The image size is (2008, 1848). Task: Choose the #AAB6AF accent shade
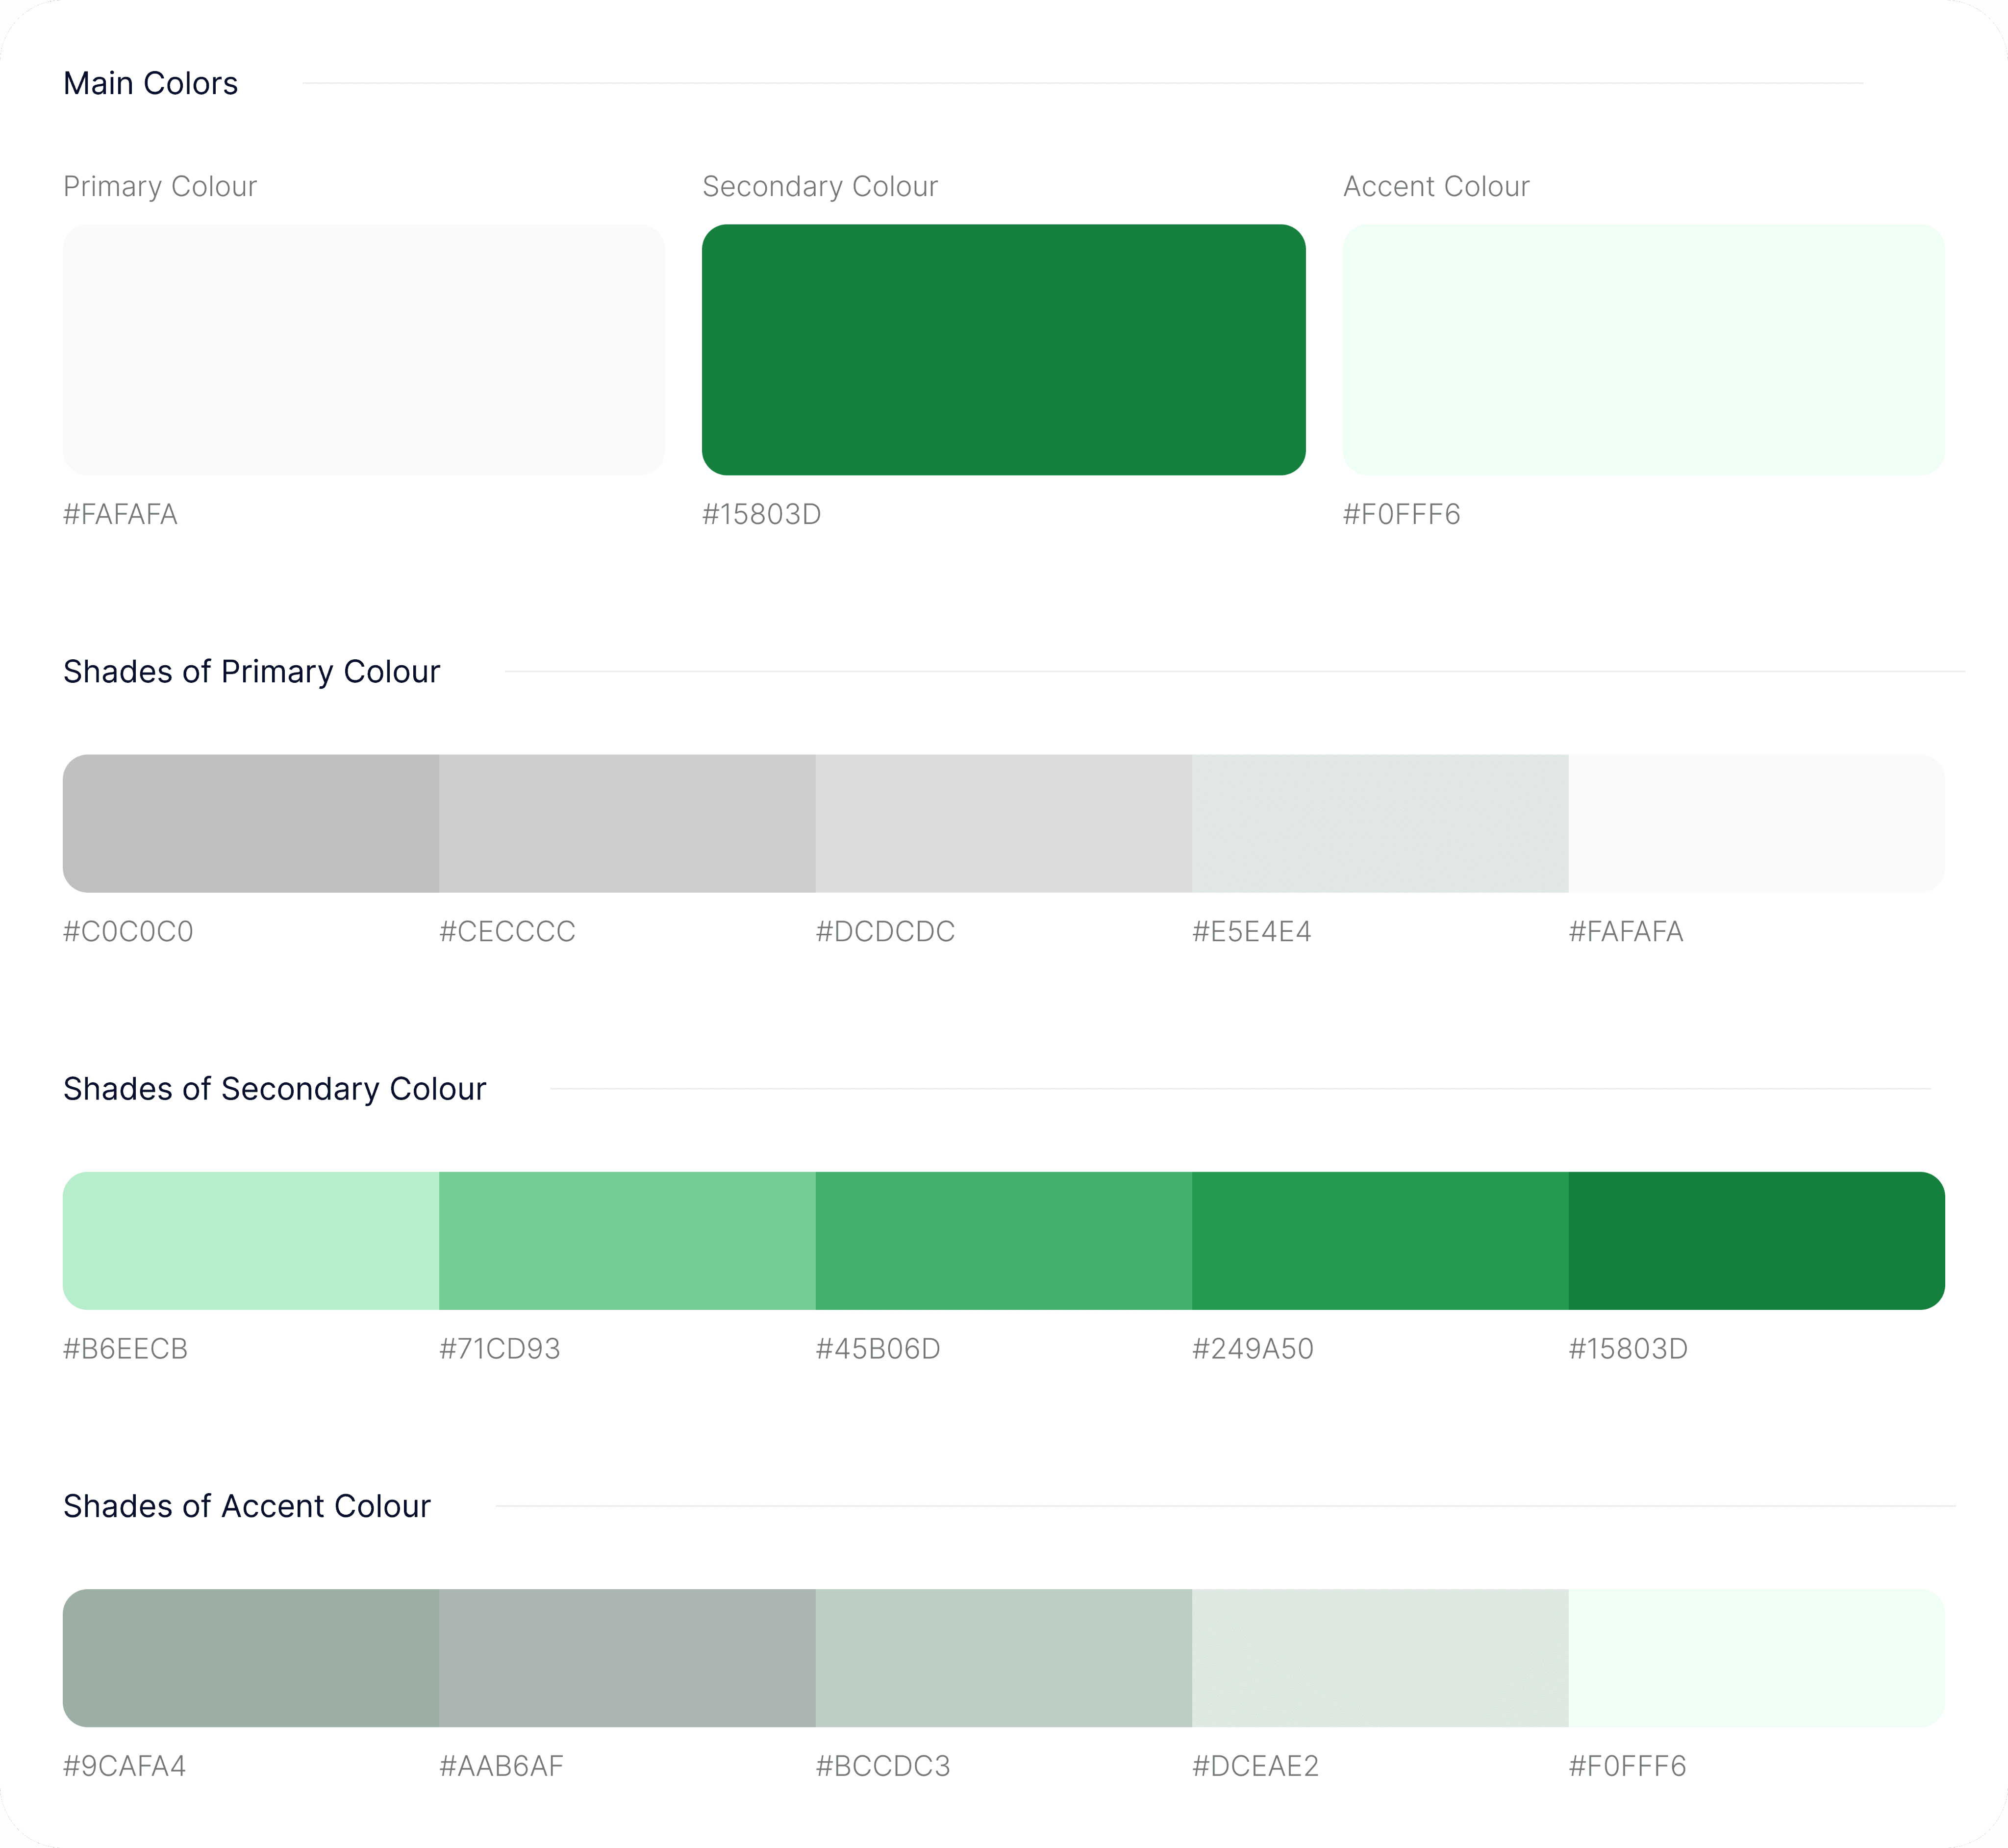[627, 1658]
